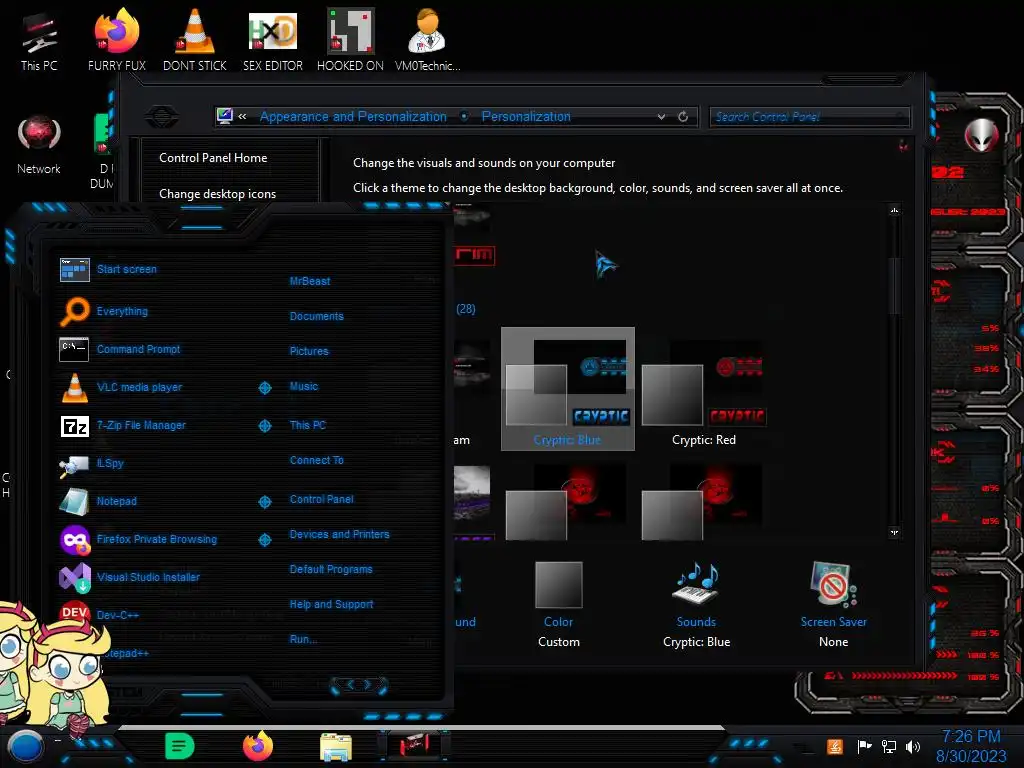The height and width of the screenshot is (768, 1024).
Task: Click the Alienware head gadget icon
Action: click(x=982, y=135)
